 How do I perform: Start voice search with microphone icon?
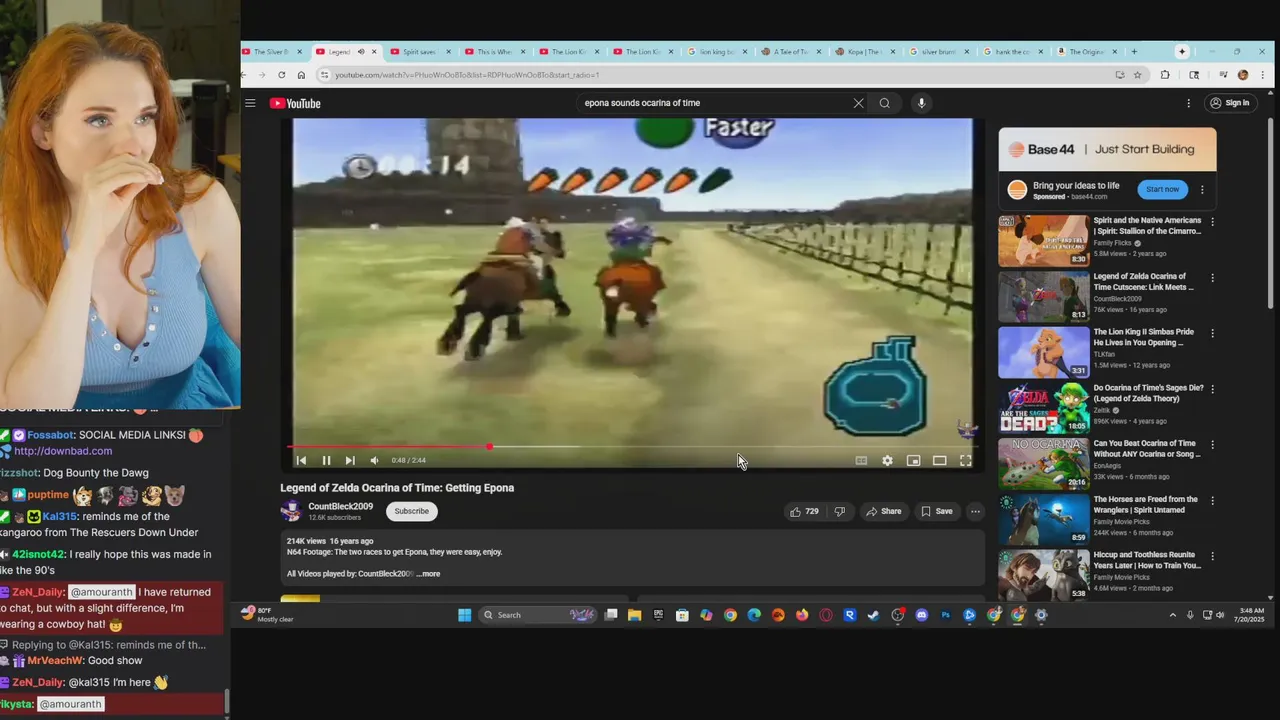point(922,103)
